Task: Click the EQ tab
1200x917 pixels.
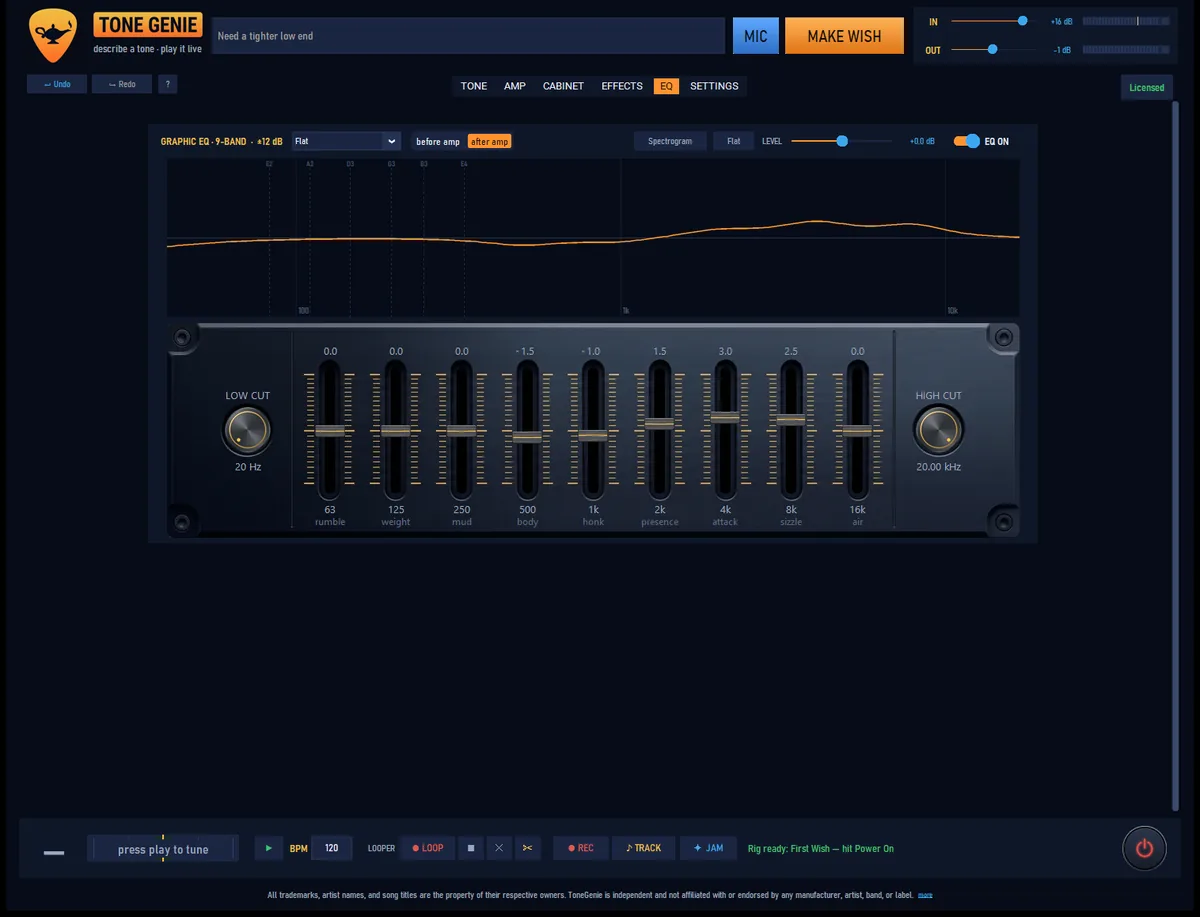Action: pyautogui.click(x=666, y=86)
